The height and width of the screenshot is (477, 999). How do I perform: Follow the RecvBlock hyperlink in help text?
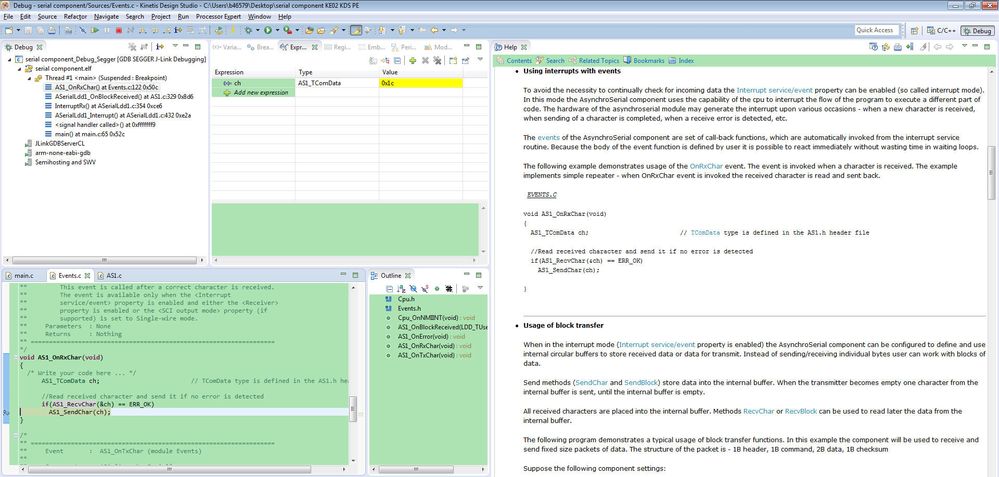801,411
